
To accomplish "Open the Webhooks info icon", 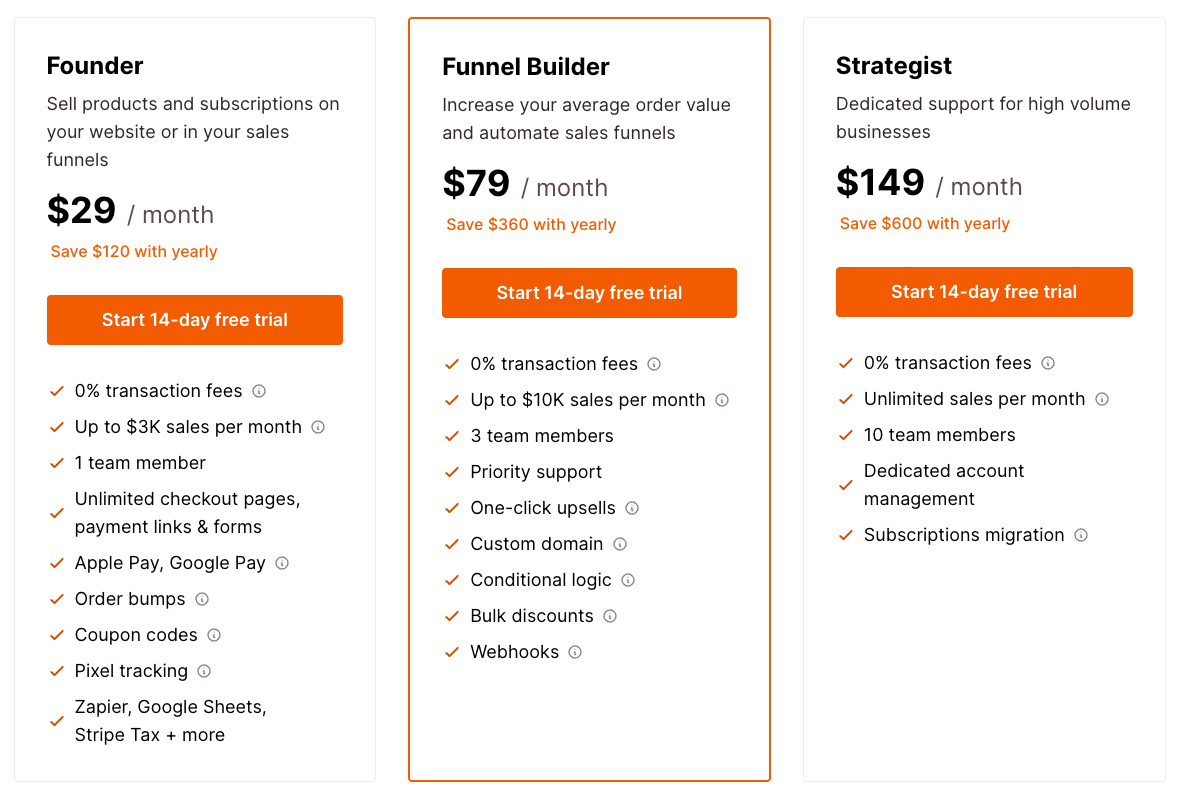I will [x=575, y=652].
